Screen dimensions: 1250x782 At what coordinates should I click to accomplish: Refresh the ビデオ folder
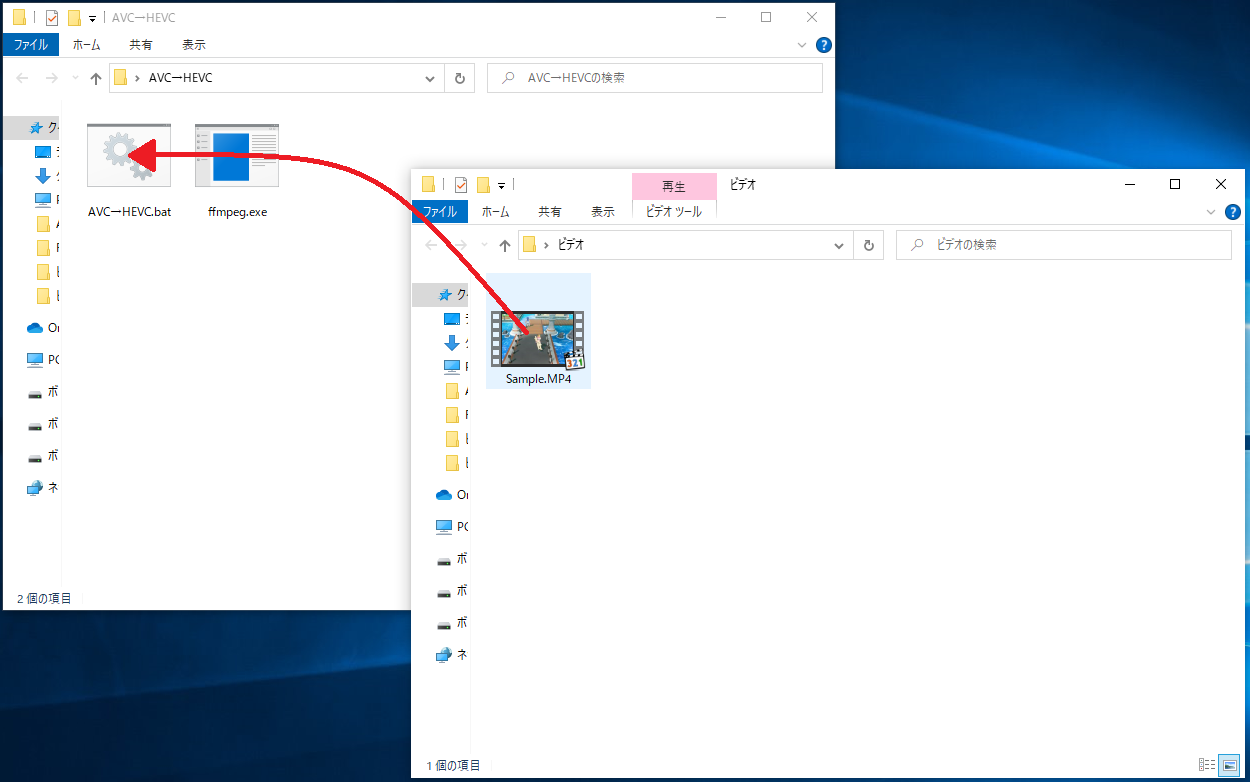[869, 245]
